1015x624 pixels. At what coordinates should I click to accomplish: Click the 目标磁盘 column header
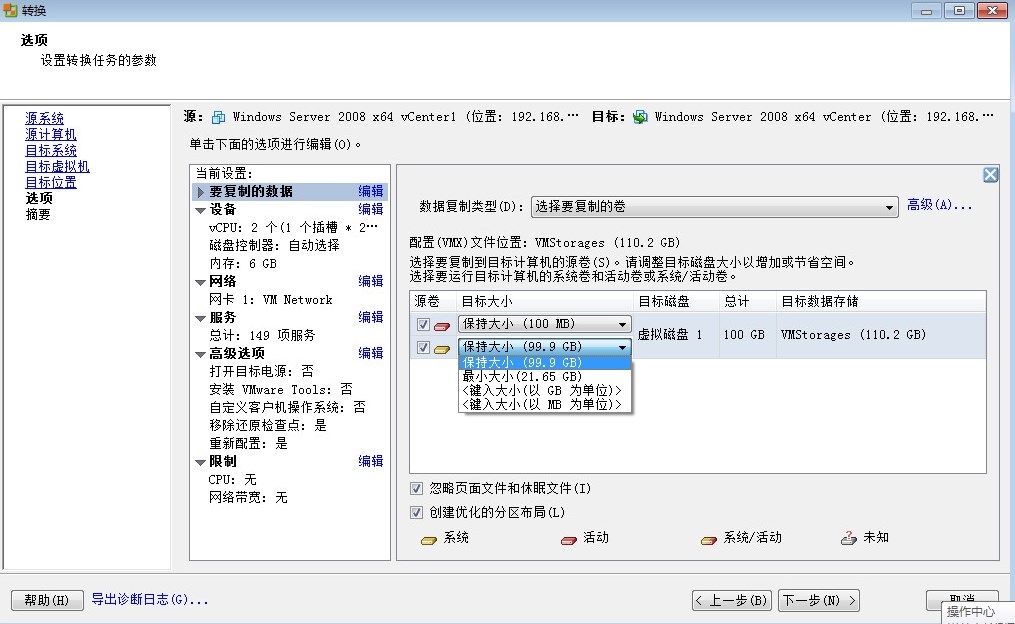coord(676,301)
